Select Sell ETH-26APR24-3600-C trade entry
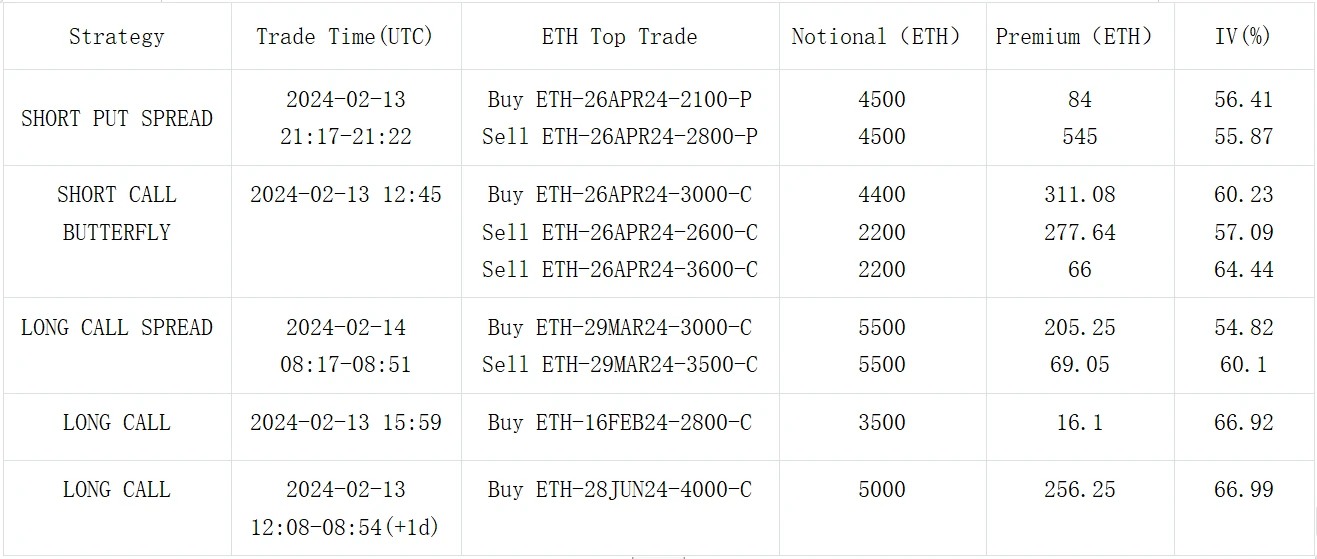Image resolution: width=1317 pixels, height=559 pixels. tap(619, 270)
